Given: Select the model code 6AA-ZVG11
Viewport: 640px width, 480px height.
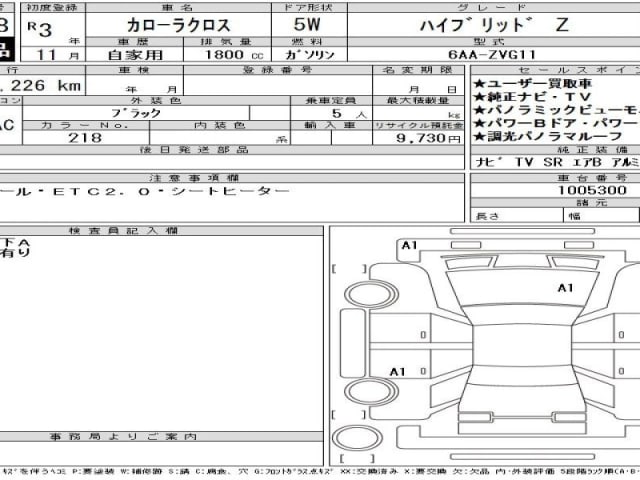Looking at the screenshot, I should point(491,54).
